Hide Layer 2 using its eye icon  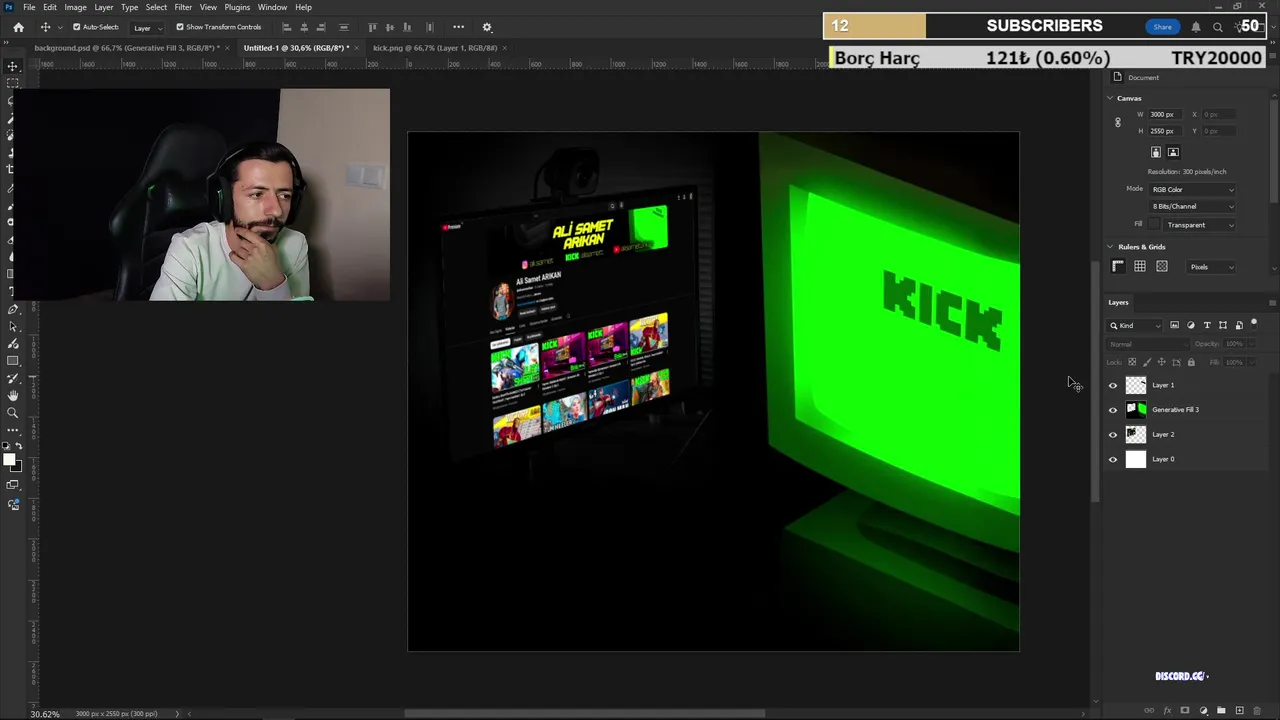point(1113,435)
